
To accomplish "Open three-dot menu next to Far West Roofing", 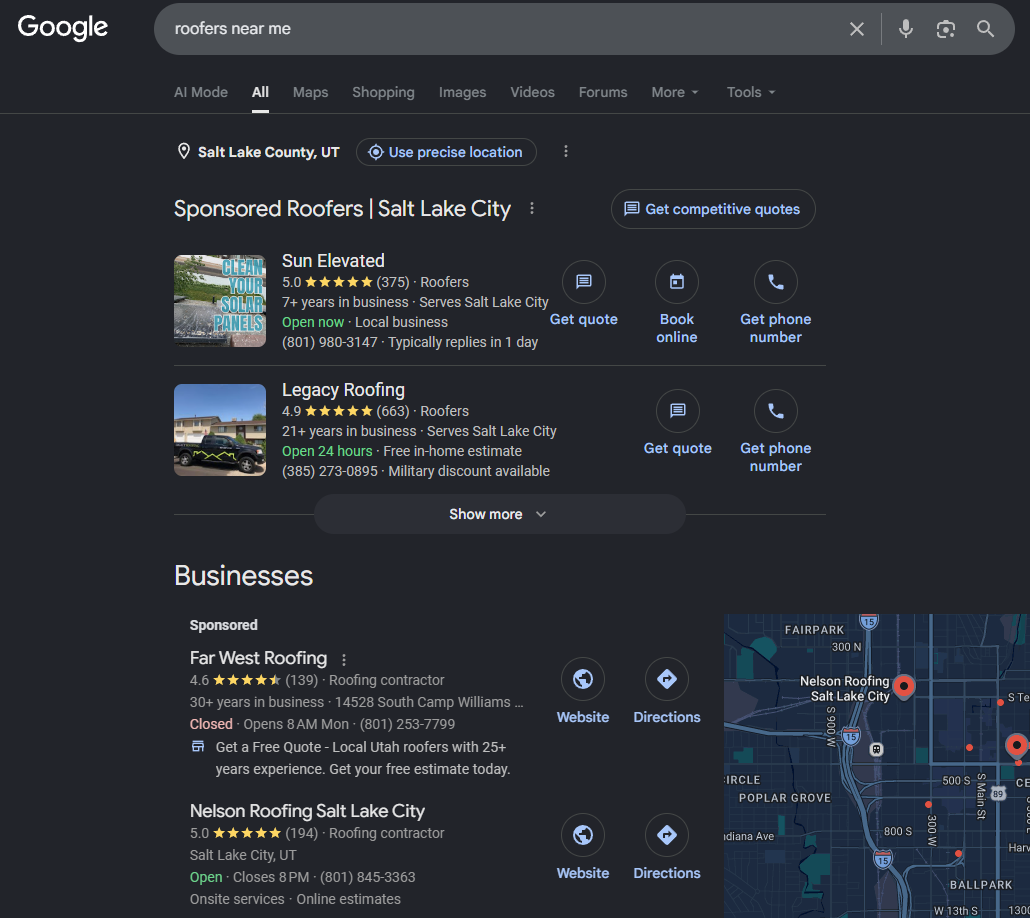I will click(344, 659).
